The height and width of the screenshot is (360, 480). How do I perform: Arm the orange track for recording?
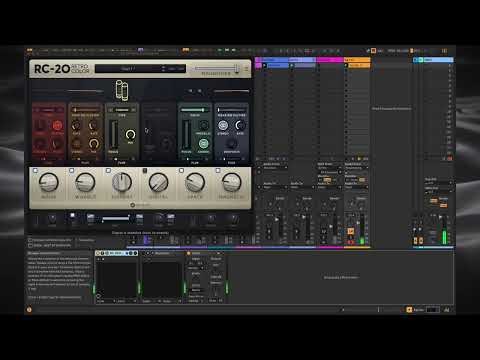coord(351,242)
